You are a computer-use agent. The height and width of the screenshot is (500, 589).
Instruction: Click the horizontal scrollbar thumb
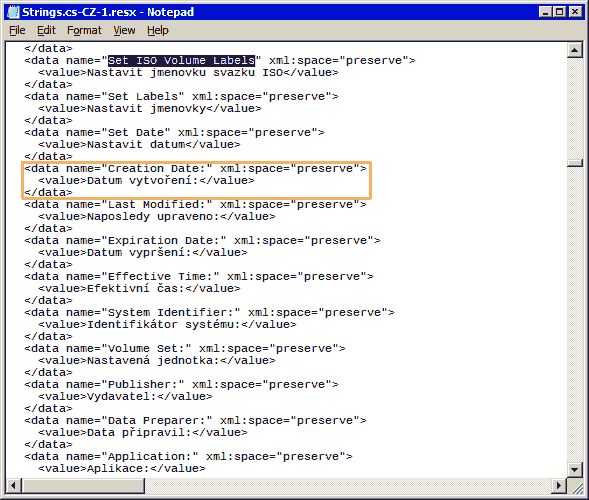(83, 485)
